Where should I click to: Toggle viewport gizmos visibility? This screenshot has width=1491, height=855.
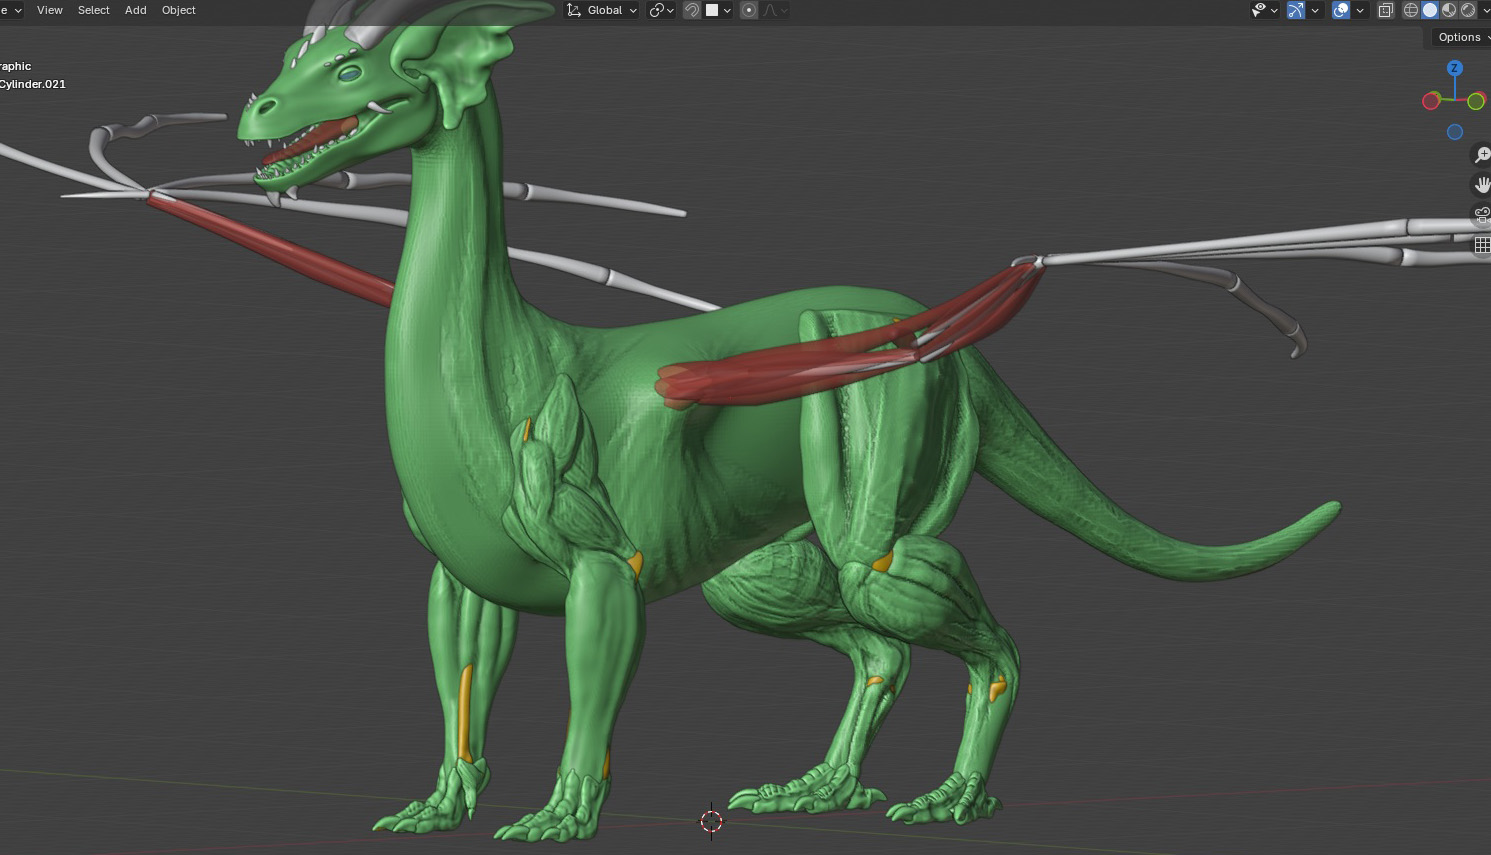pos(1296,10)
